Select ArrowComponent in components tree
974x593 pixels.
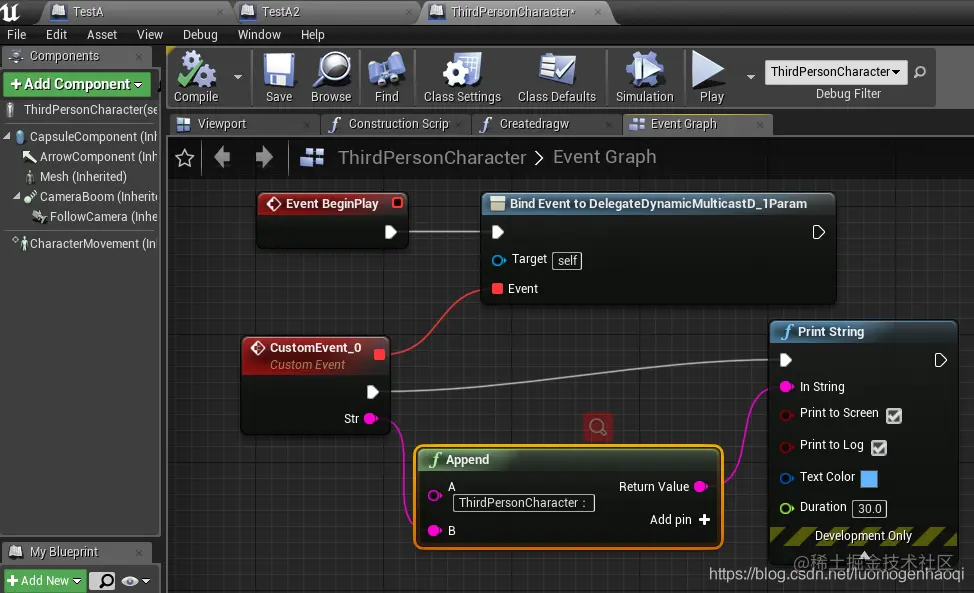pos(90,157)
